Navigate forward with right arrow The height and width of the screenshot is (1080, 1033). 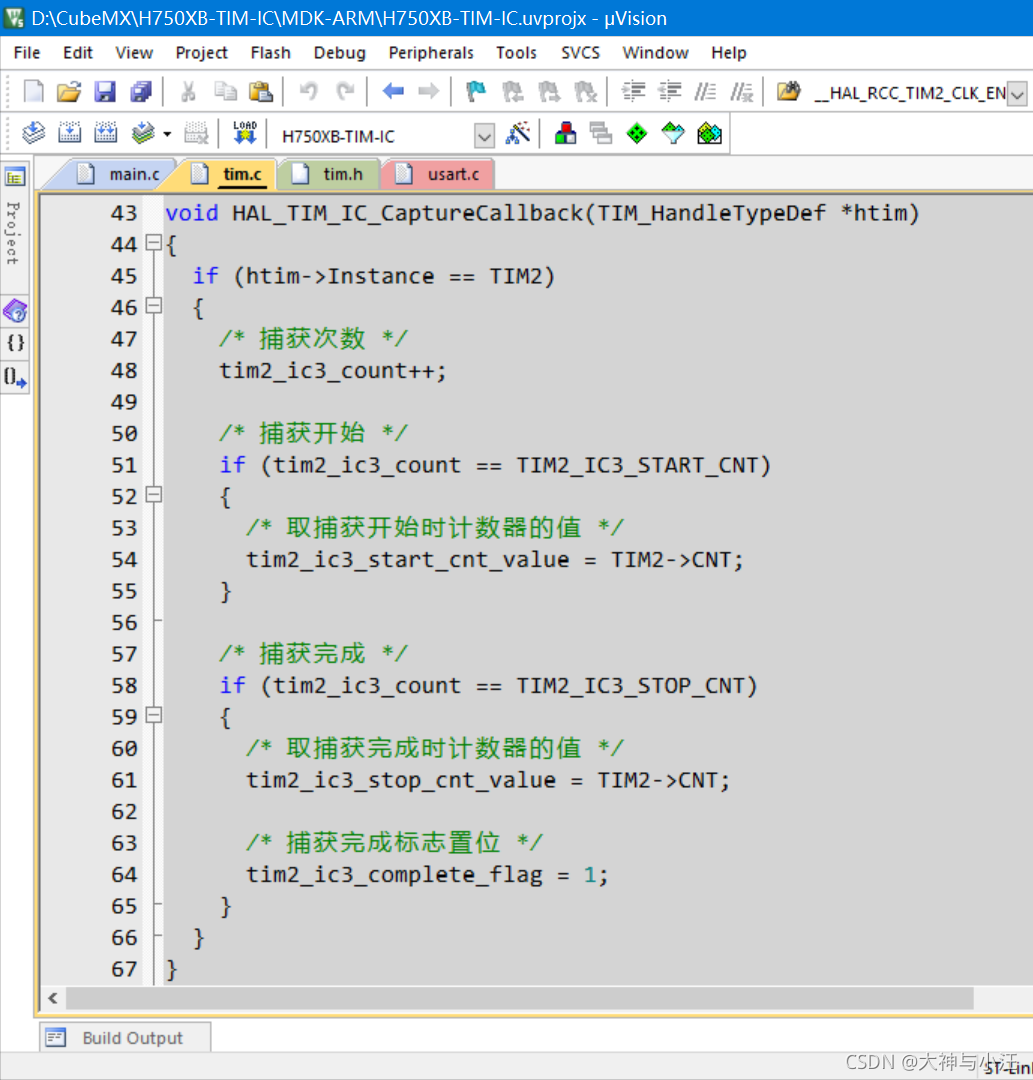coord(428,92)
